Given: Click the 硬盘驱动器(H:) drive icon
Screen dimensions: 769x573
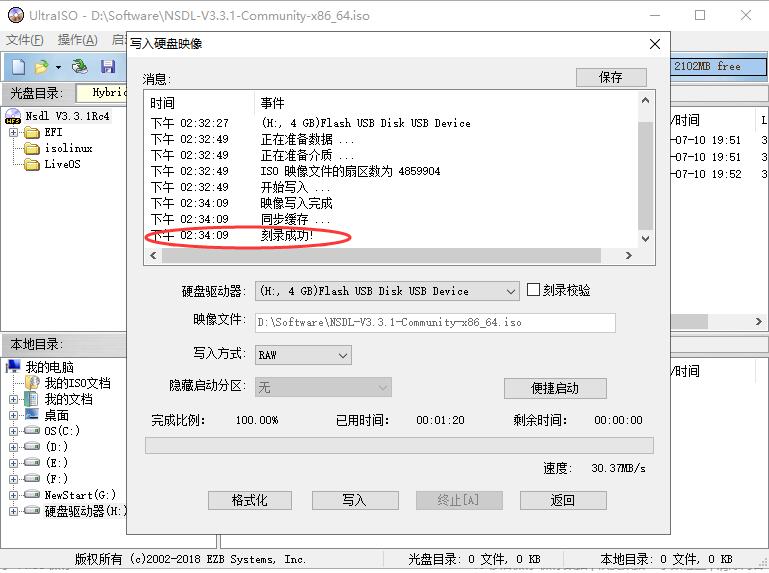Looking at the screenshot, I should pyautogui.click(x=32, y=510).
